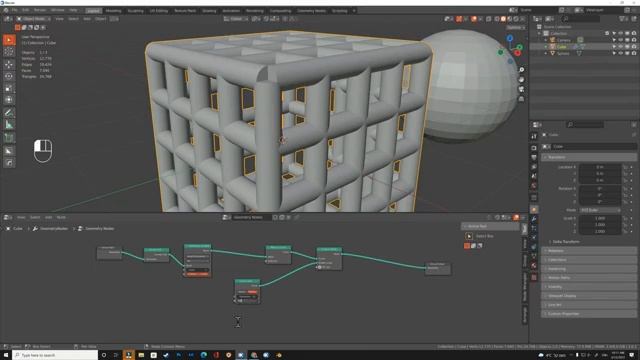
Task: Open the viewport Options button
Action: (516, 28)
